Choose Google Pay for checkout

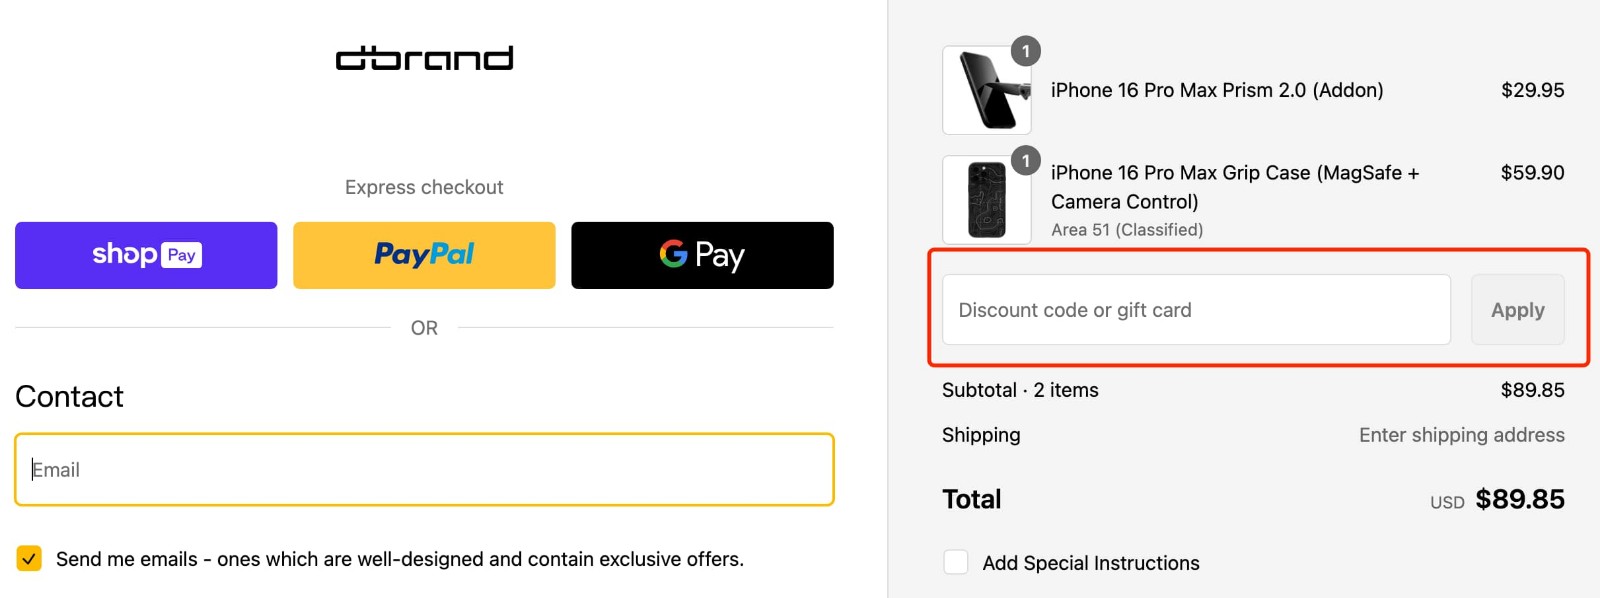[701, 255]
